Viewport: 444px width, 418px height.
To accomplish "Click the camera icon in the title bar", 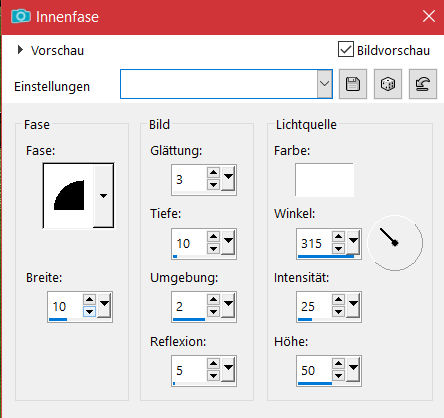I will (20, 16).
